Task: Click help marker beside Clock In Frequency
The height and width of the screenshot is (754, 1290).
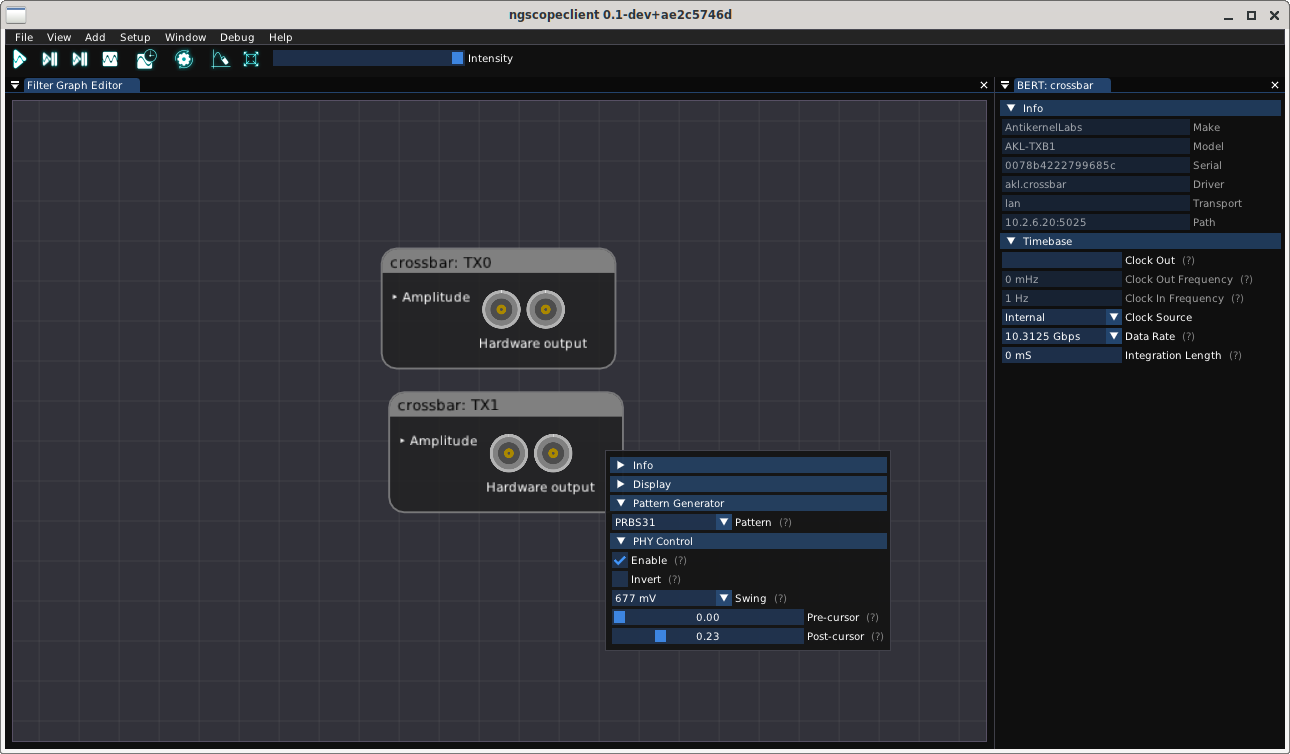Action: 1237,298
